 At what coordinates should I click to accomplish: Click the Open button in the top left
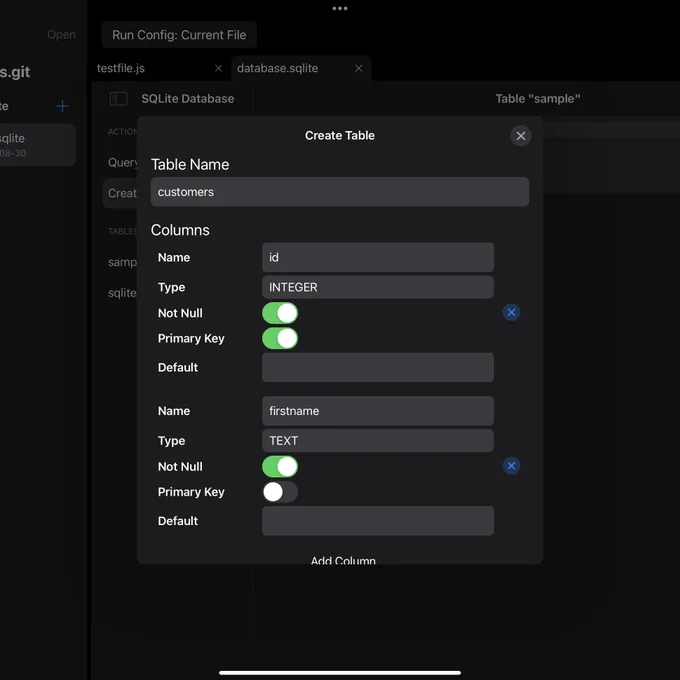61,35
